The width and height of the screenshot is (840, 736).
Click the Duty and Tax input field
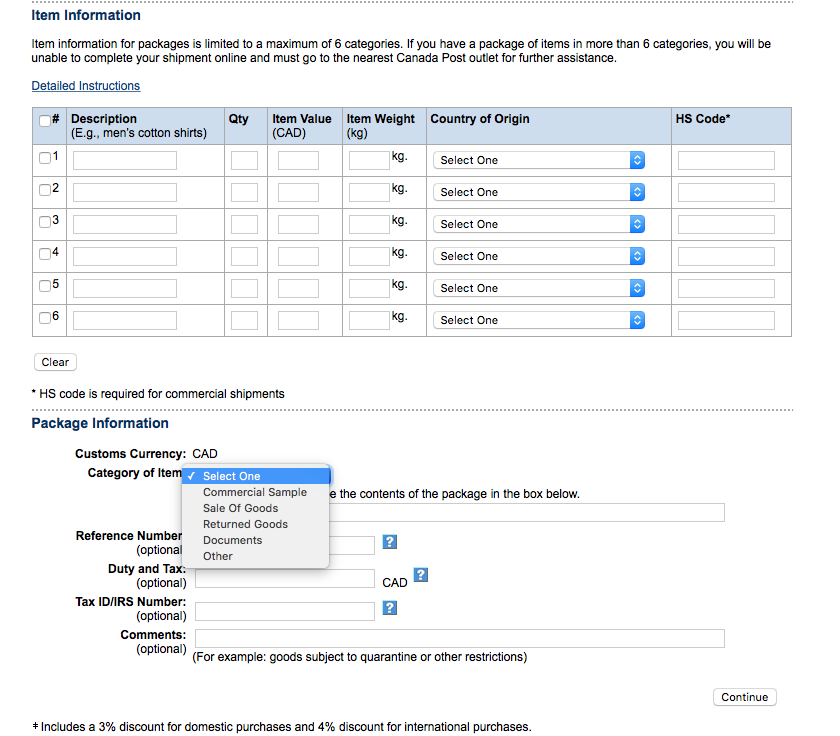(x=284, y=579)
